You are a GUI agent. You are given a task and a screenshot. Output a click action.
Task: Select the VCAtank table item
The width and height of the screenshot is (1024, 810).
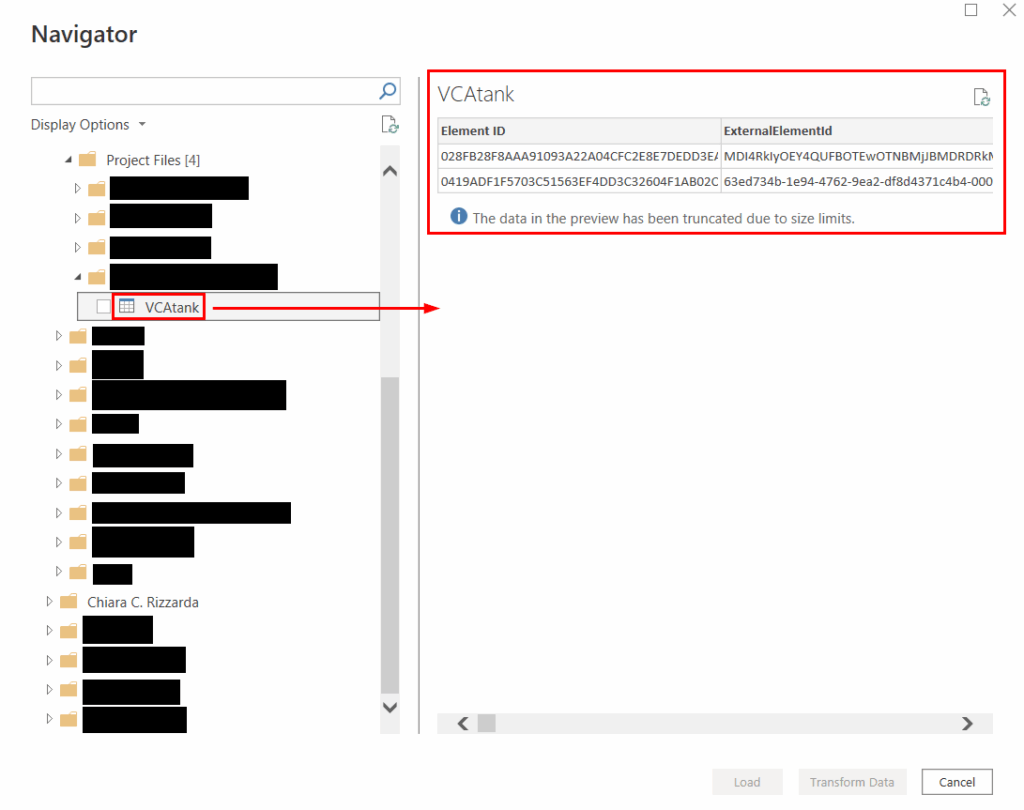point(171,307)
